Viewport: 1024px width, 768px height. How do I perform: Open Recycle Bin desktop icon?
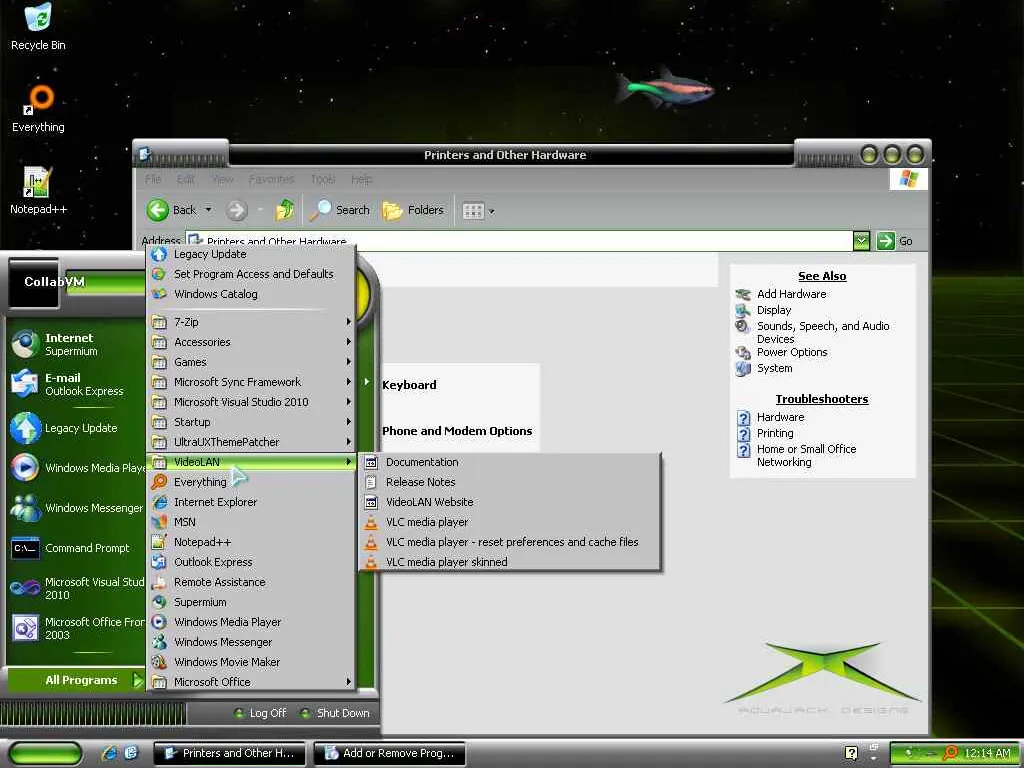click(x=38, y=27)
